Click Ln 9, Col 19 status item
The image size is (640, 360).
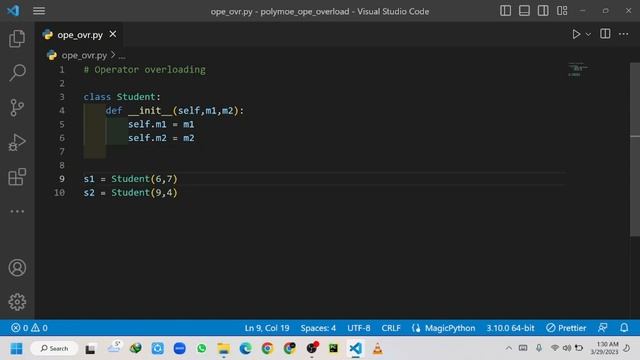tap(267, 328)
